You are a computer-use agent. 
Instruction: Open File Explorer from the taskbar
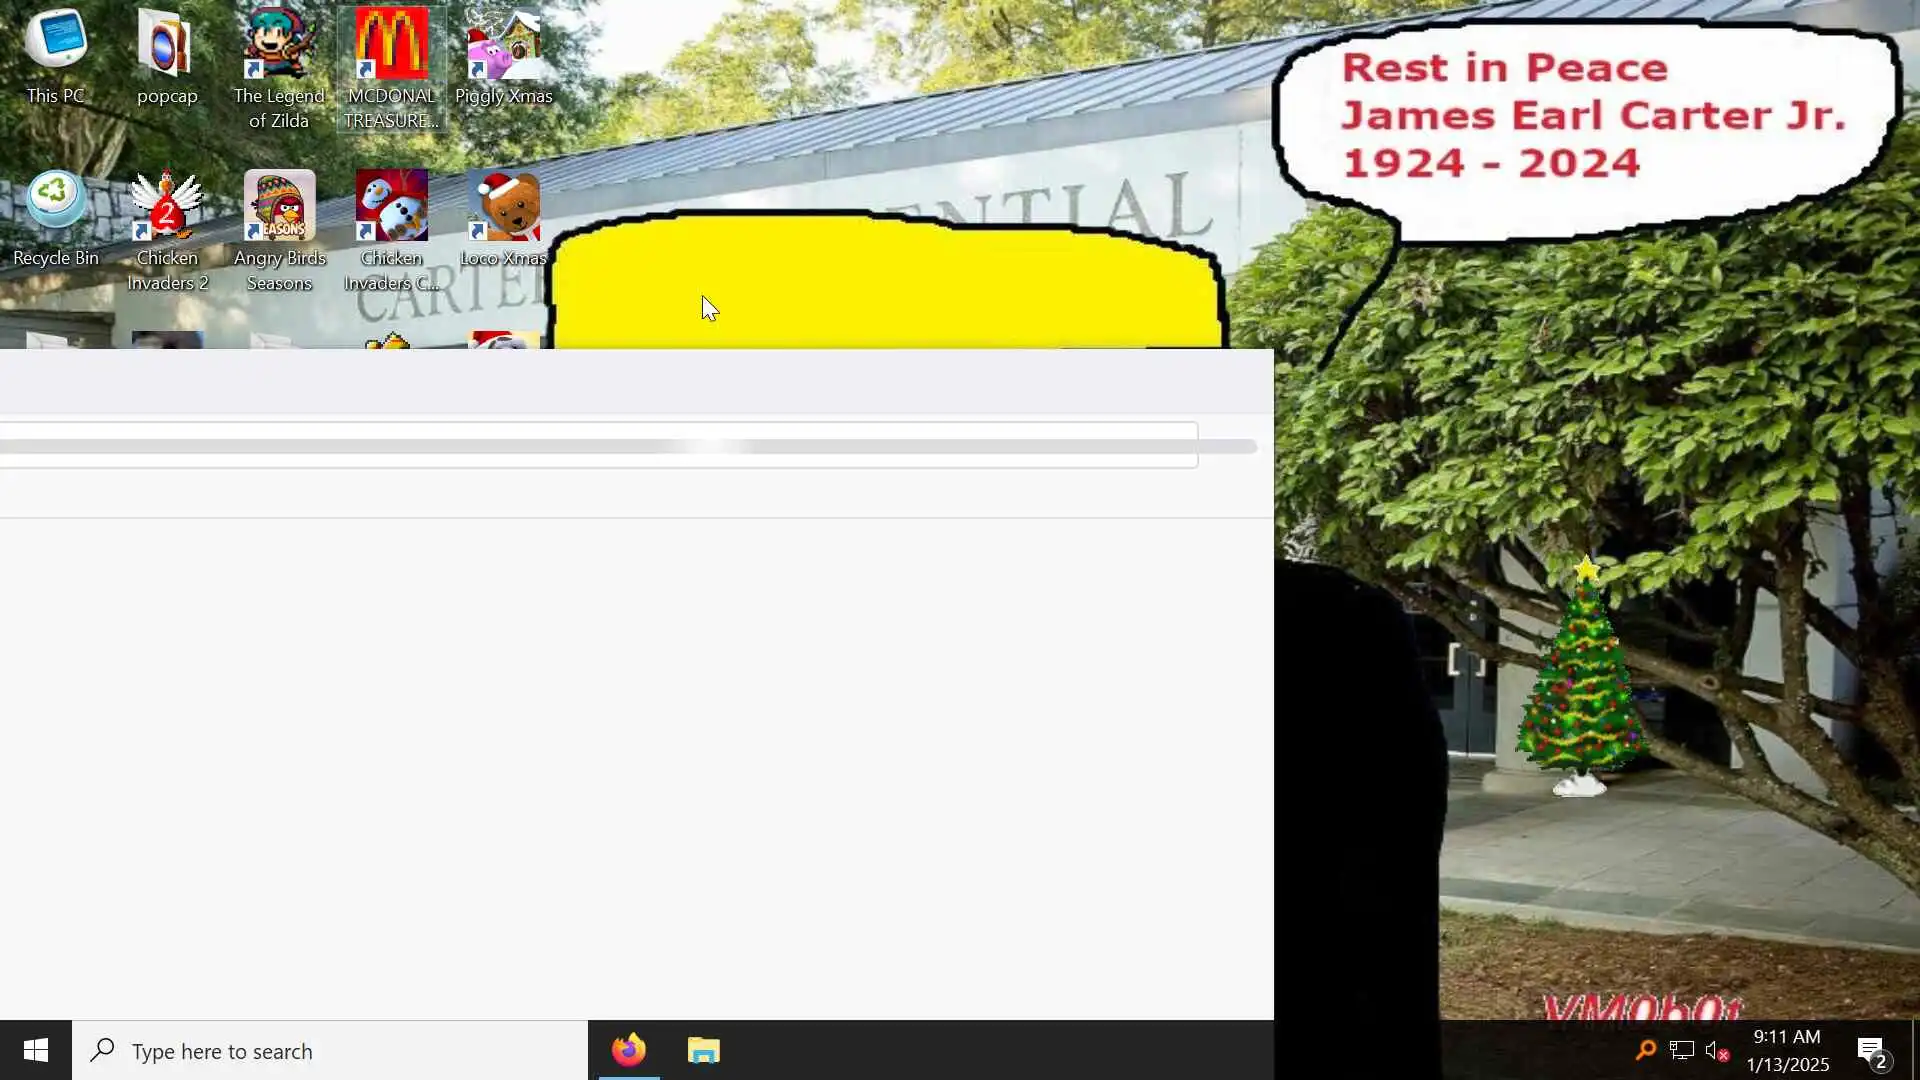coord(704,1050)
